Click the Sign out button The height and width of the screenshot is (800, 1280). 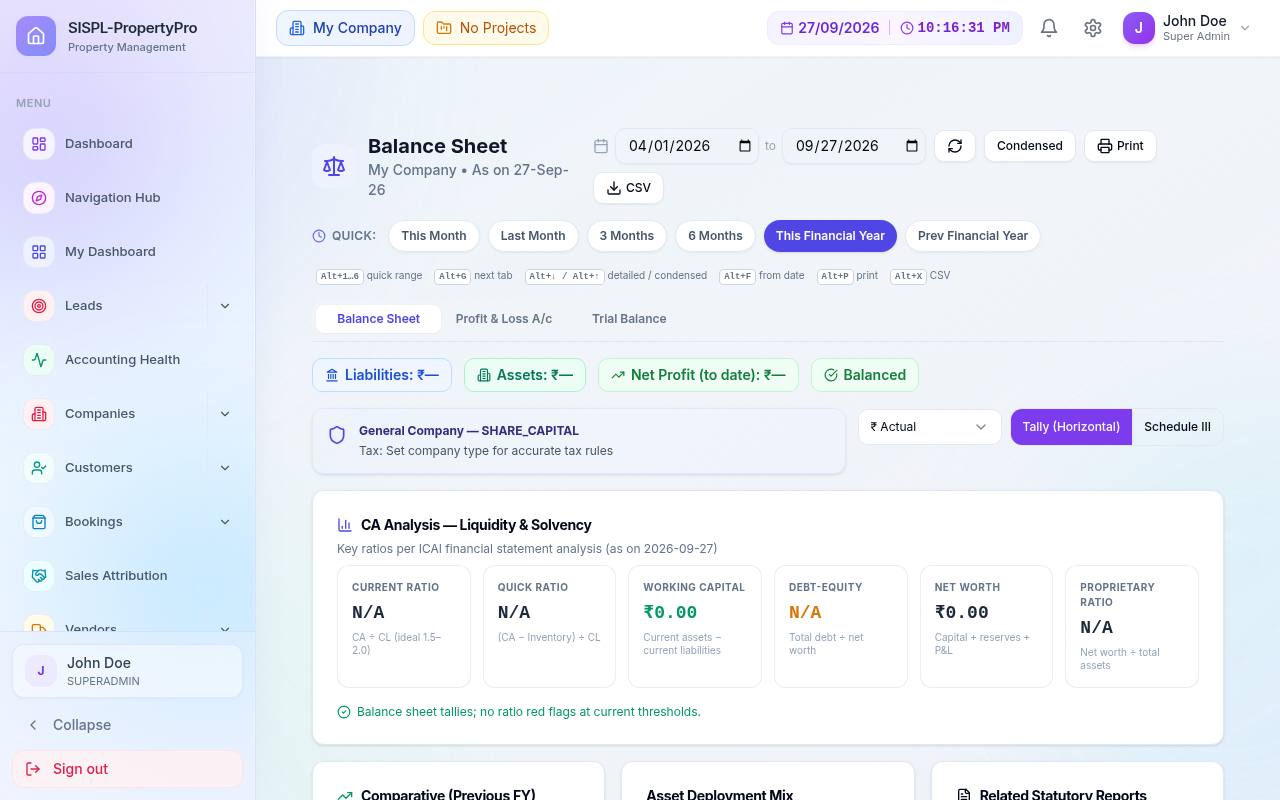point(128,769)
